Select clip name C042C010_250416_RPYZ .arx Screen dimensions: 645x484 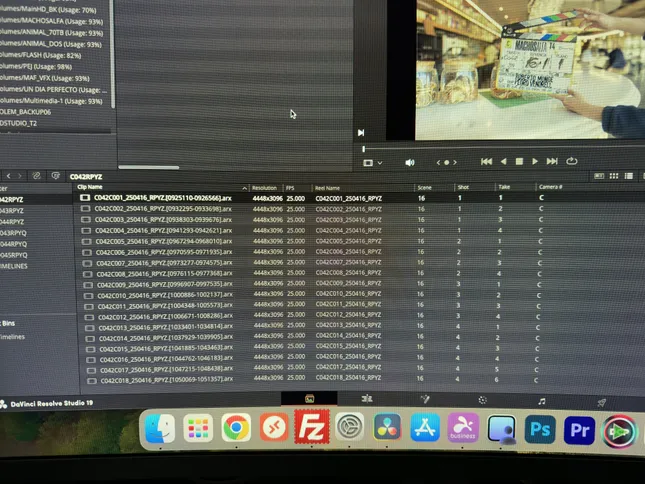165,295
